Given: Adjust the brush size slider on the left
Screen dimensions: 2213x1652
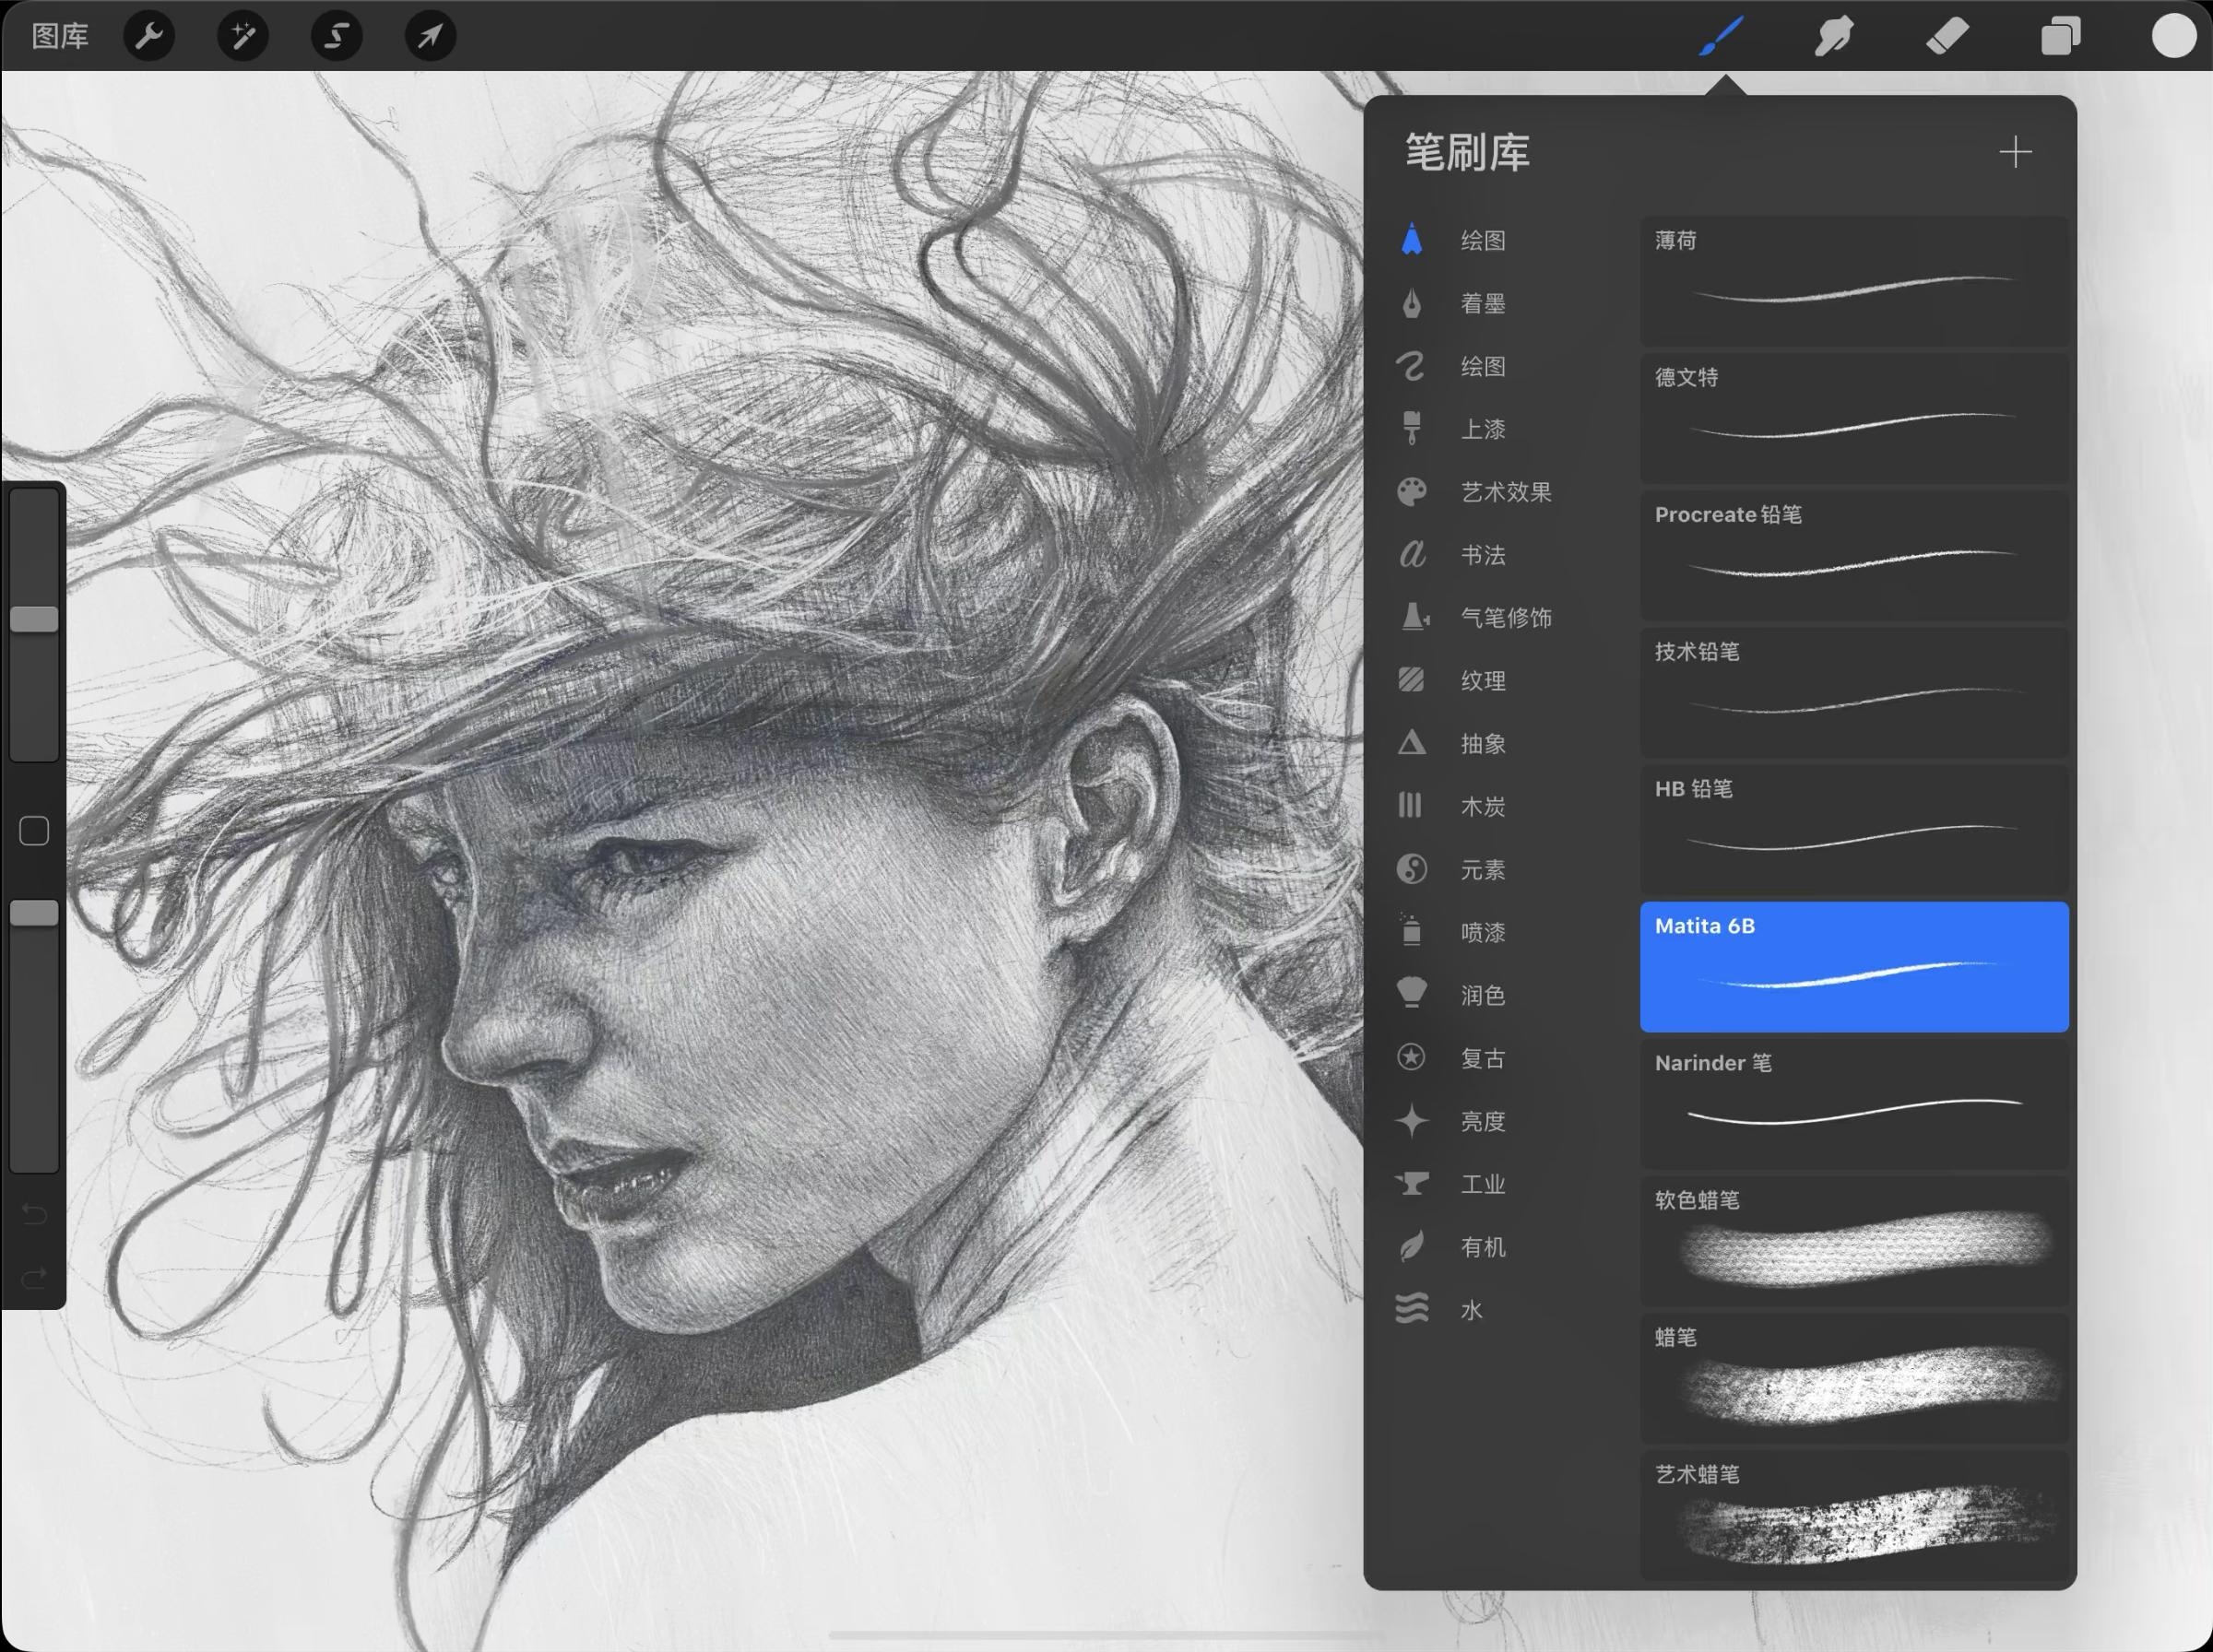Looking at the screenshot, I should [33, 618].
